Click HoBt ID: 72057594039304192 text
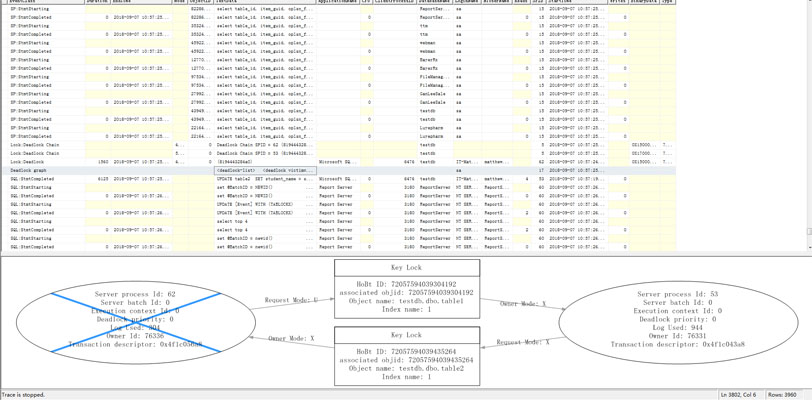This screenshot has width=812, height=400. tap(407, 284)
